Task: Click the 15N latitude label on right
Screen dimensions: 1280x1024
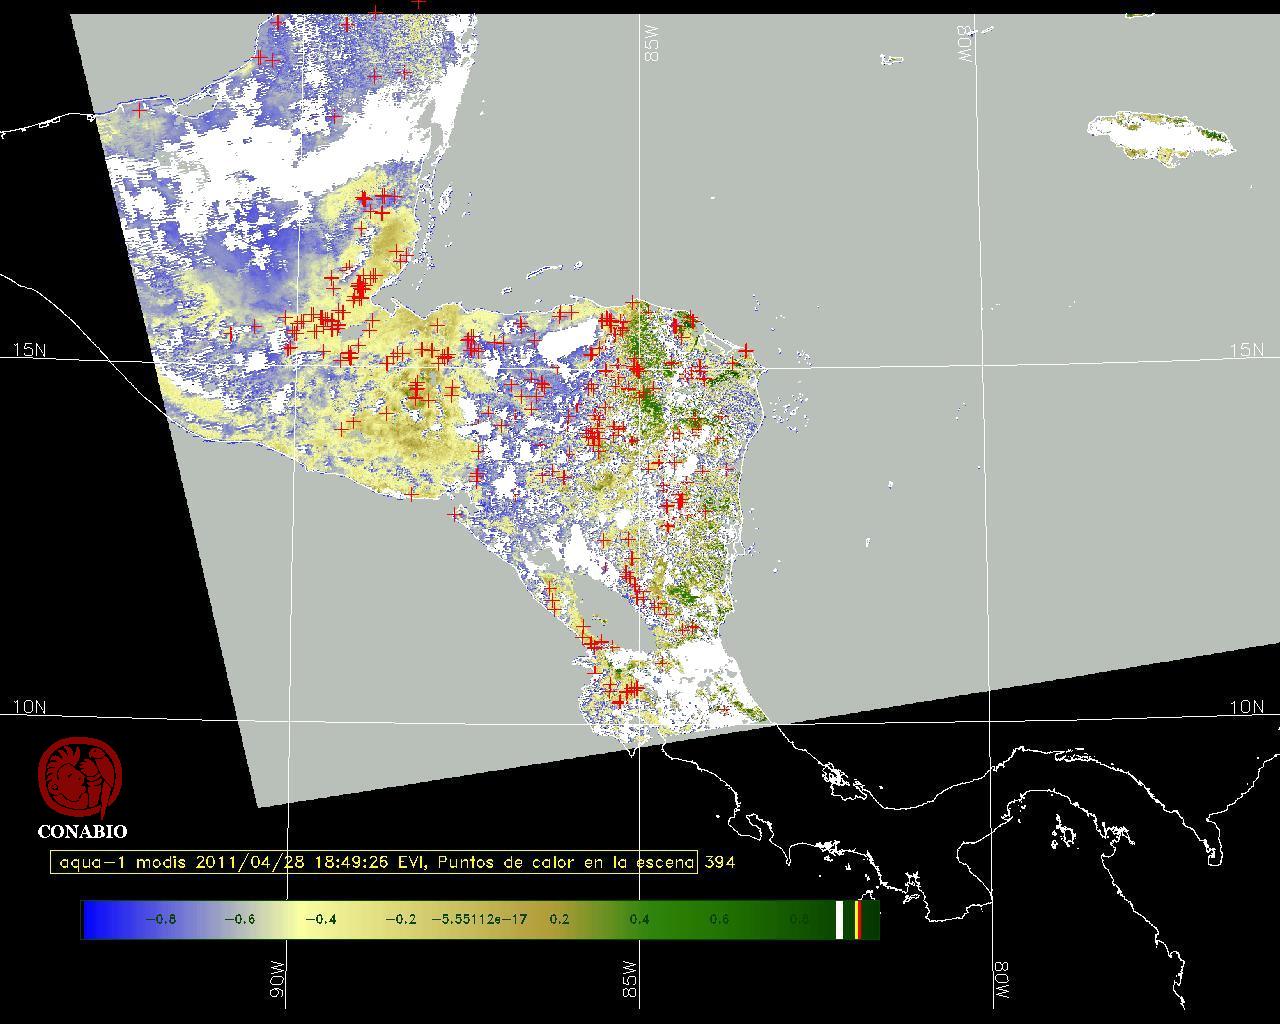Action: click(x=1246, y=350)
